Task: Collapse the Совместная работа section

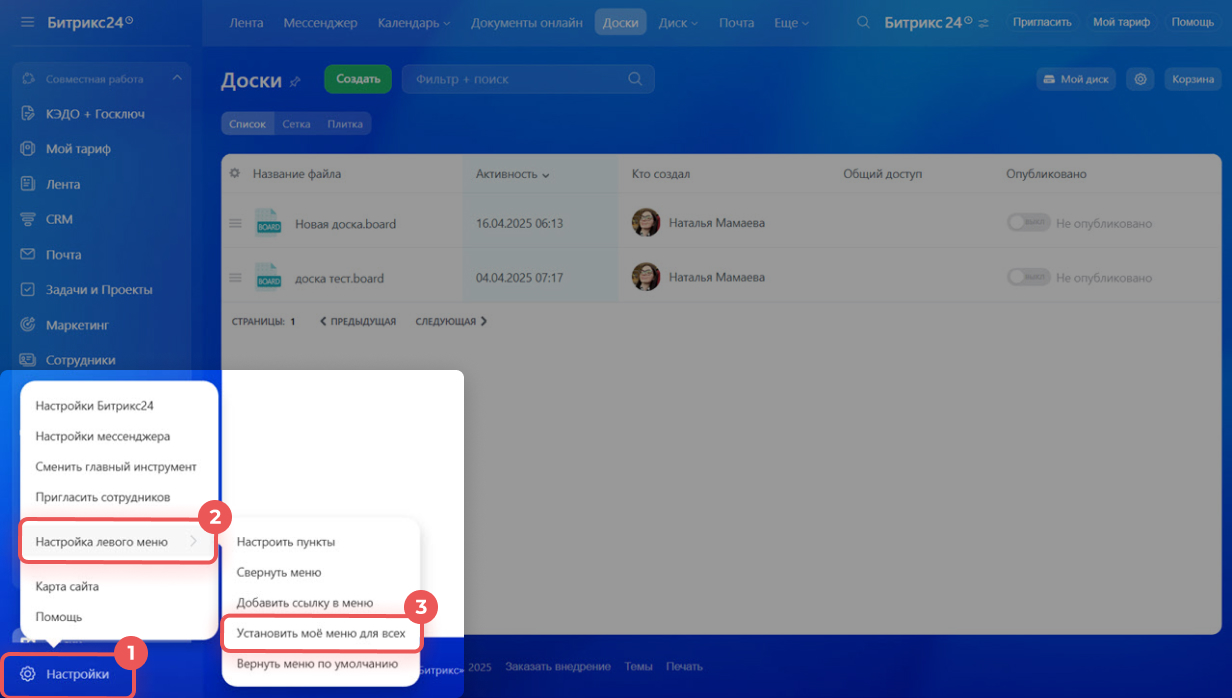Action: 177,78
